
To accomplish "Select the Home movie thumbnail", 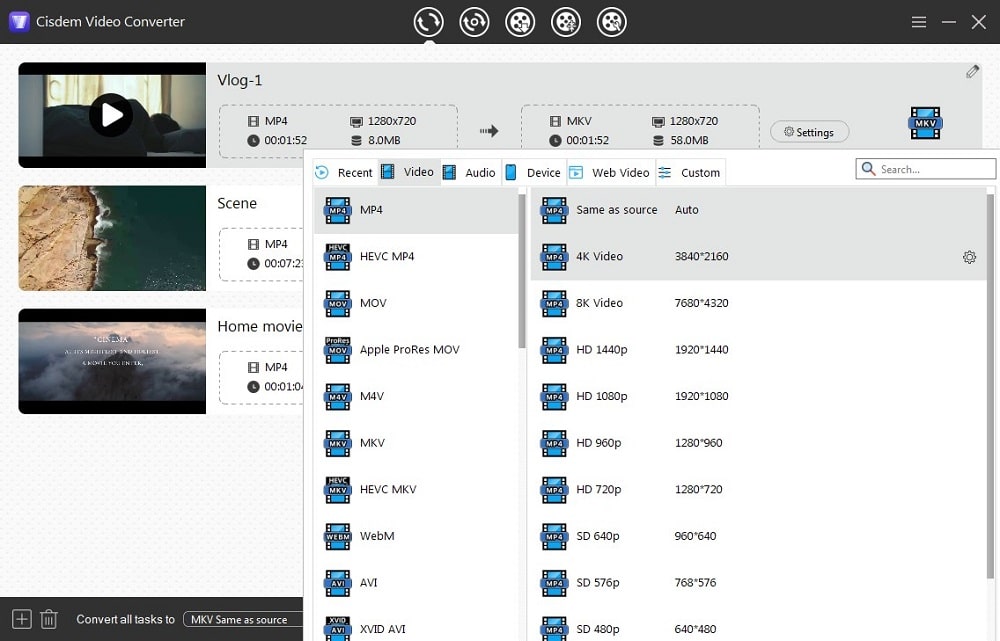I will point(112,361).
